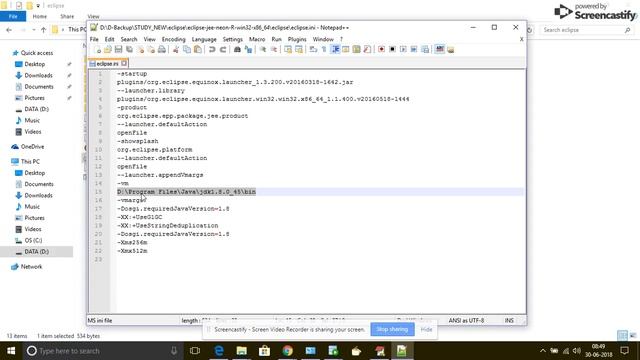Toggle synchronized vertical scrolling
The image size is (640, 360).
pos(288,49)
